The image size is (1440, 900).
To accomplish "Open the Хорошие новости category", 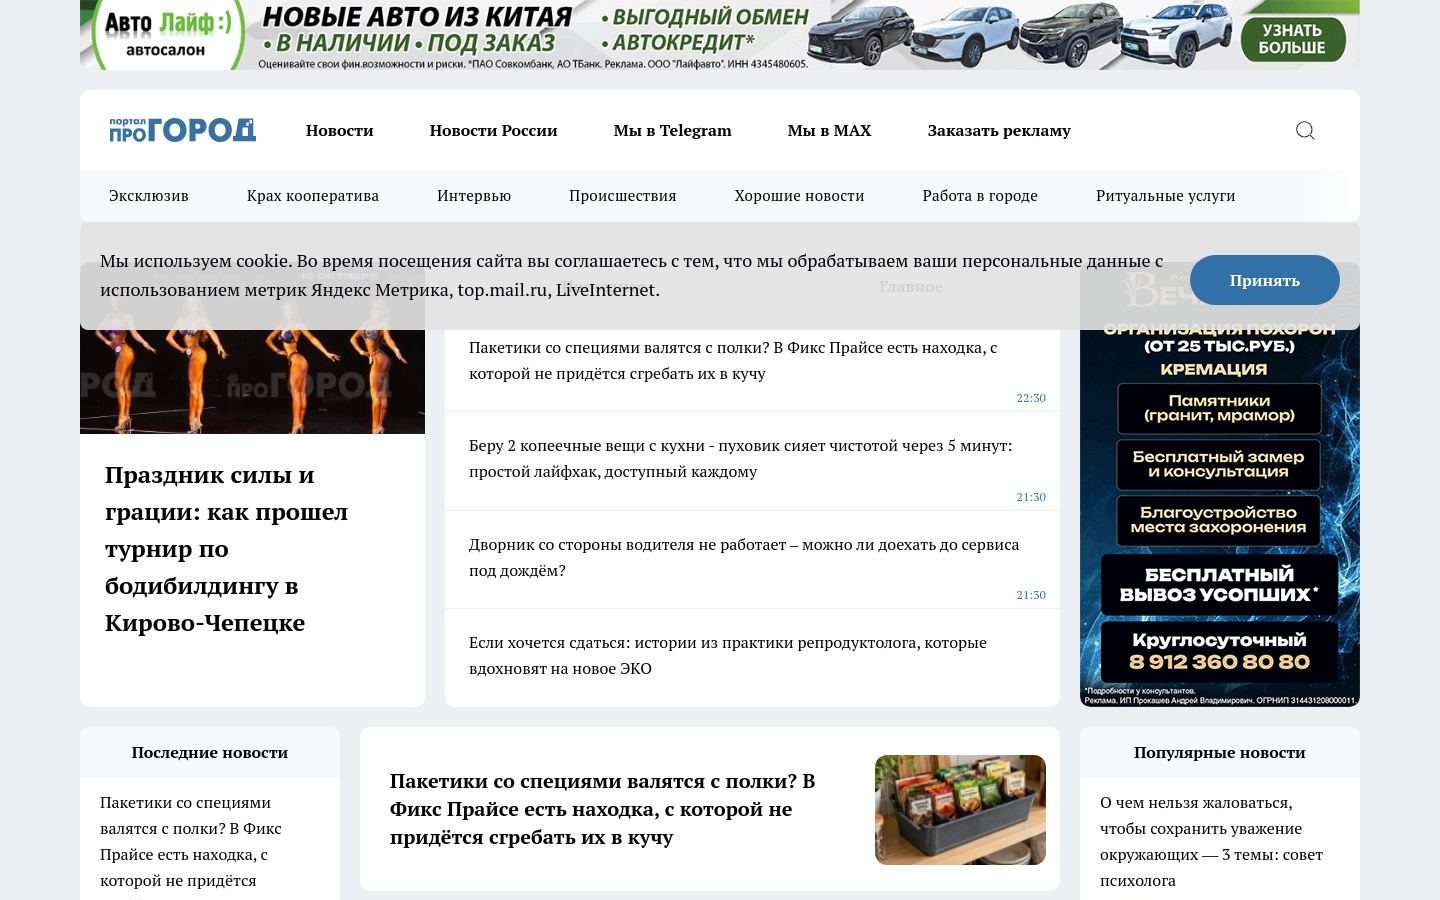I will pos(799,195).
